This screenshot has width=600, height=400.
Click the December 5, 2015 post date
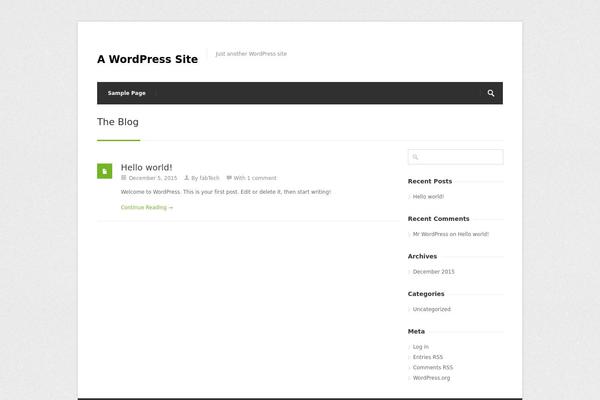[x=153, y=178]
